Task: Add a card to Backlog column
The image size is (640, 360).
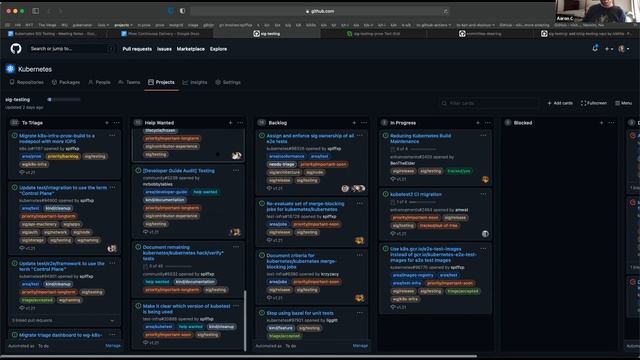Action: [x=354, y=122]
